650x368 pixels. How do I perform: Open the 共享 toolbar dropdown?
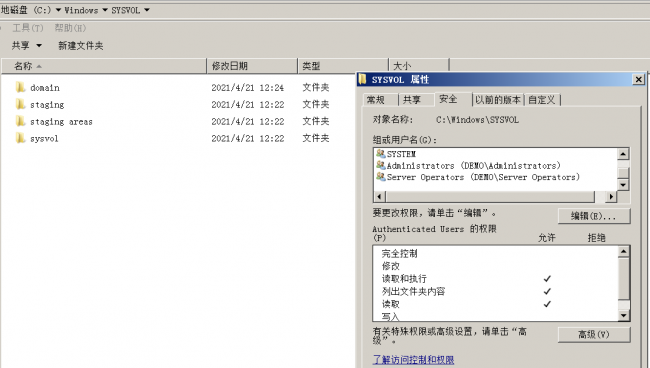pyautogui.click(x=27, y=46)
